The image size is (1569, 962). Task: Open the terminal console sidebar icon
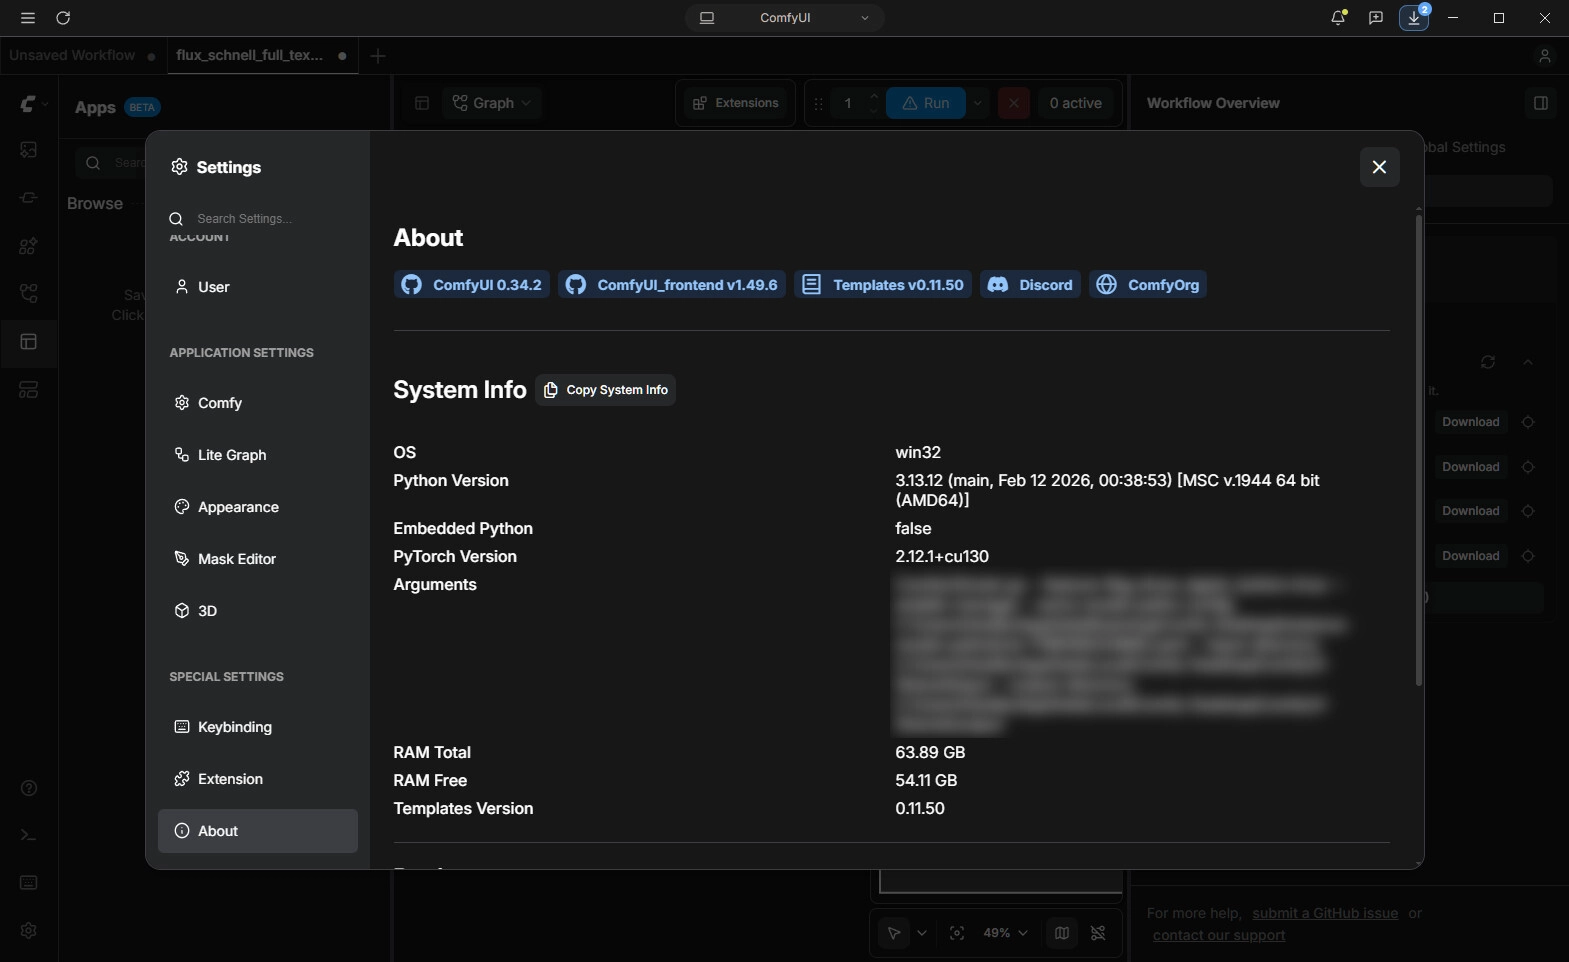pyautogui.click(x=29, y=835)
